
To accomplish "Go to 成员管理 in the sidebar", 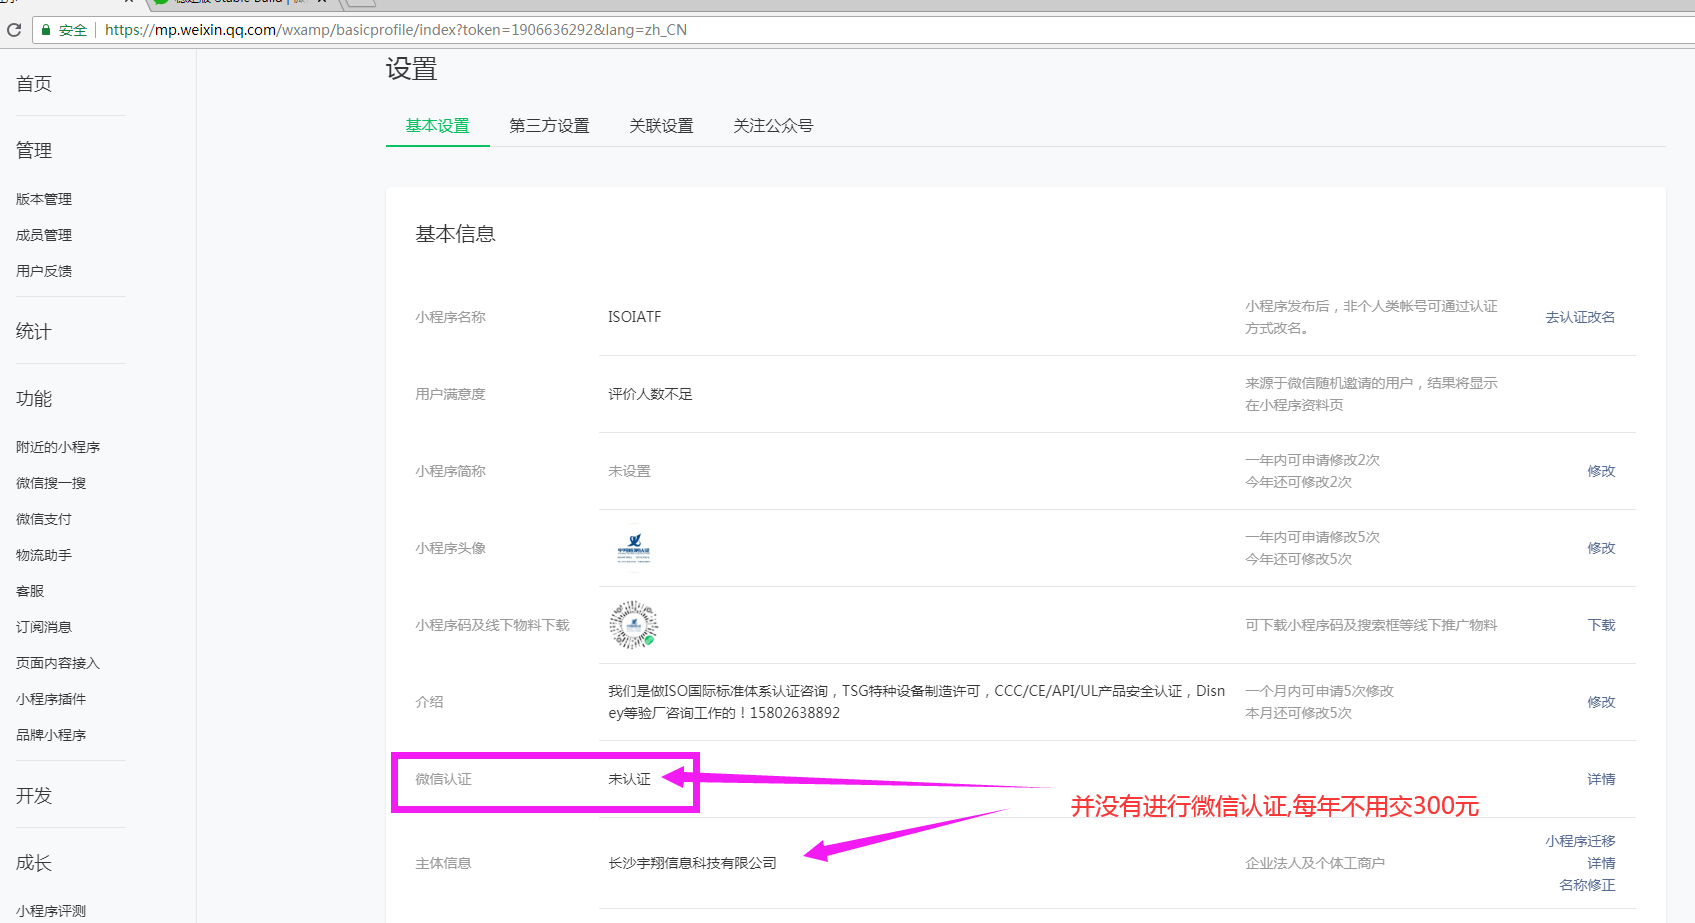I will [x=44, y=235].
